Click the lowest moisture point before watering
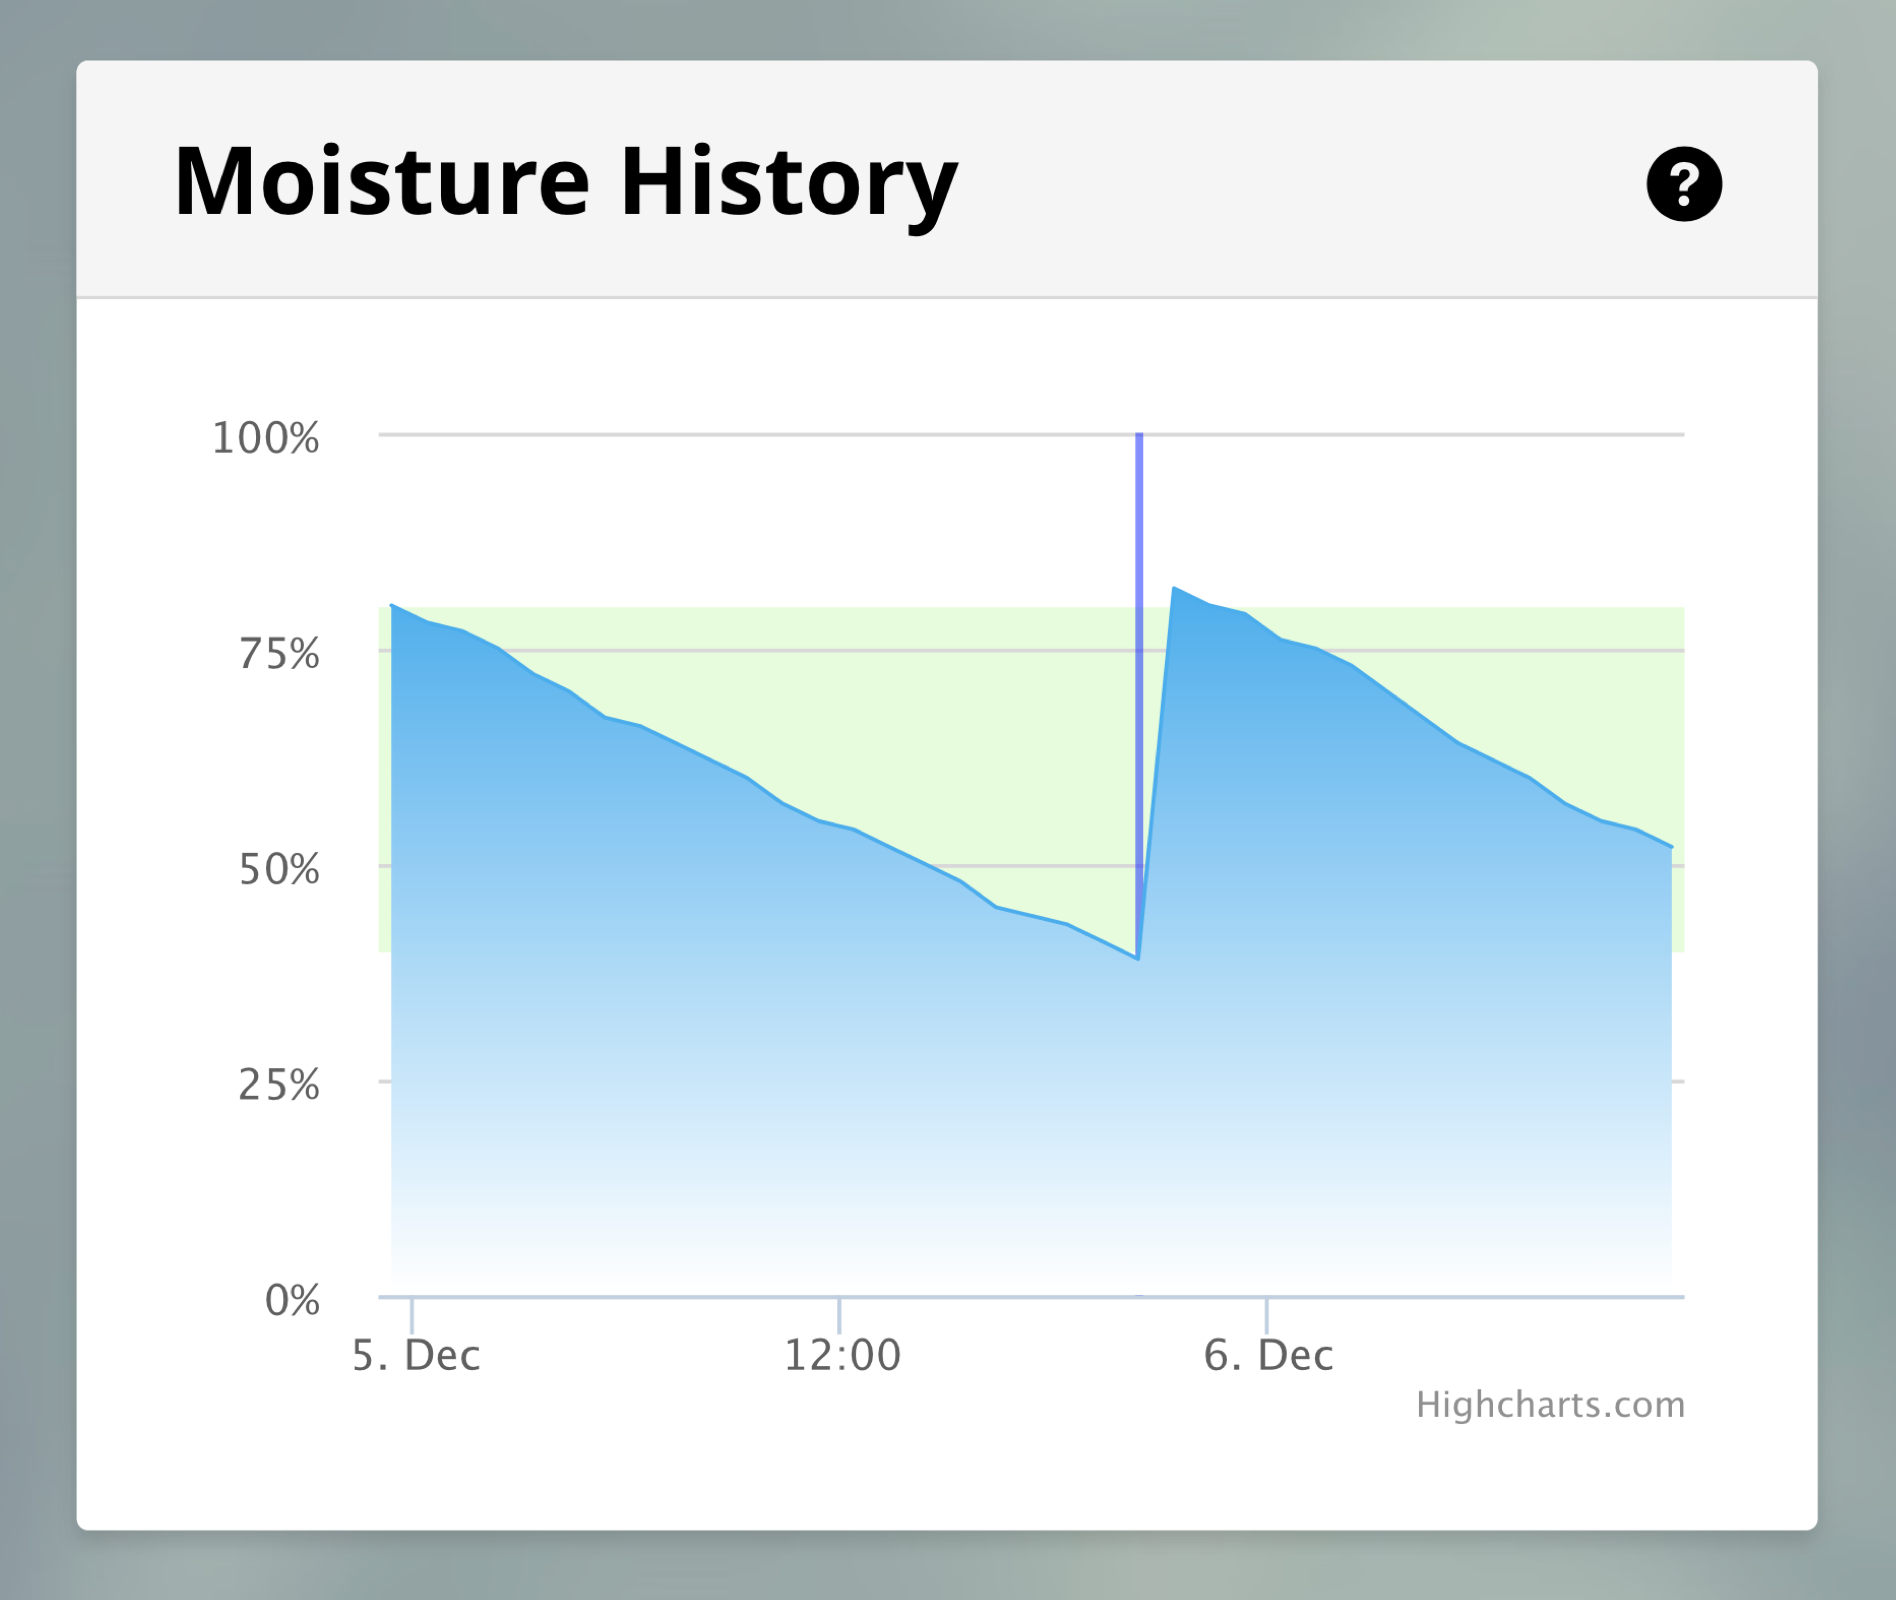1896x1600 pixels. tap(1138, 958)
